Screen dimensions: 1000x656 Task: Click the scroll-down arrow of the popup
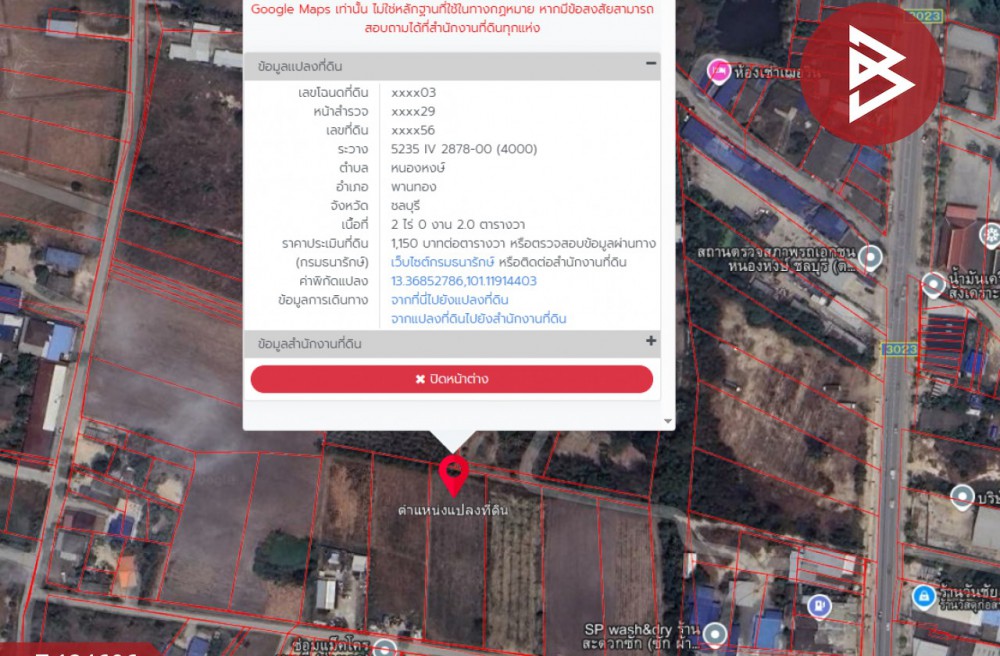[667, 422]
